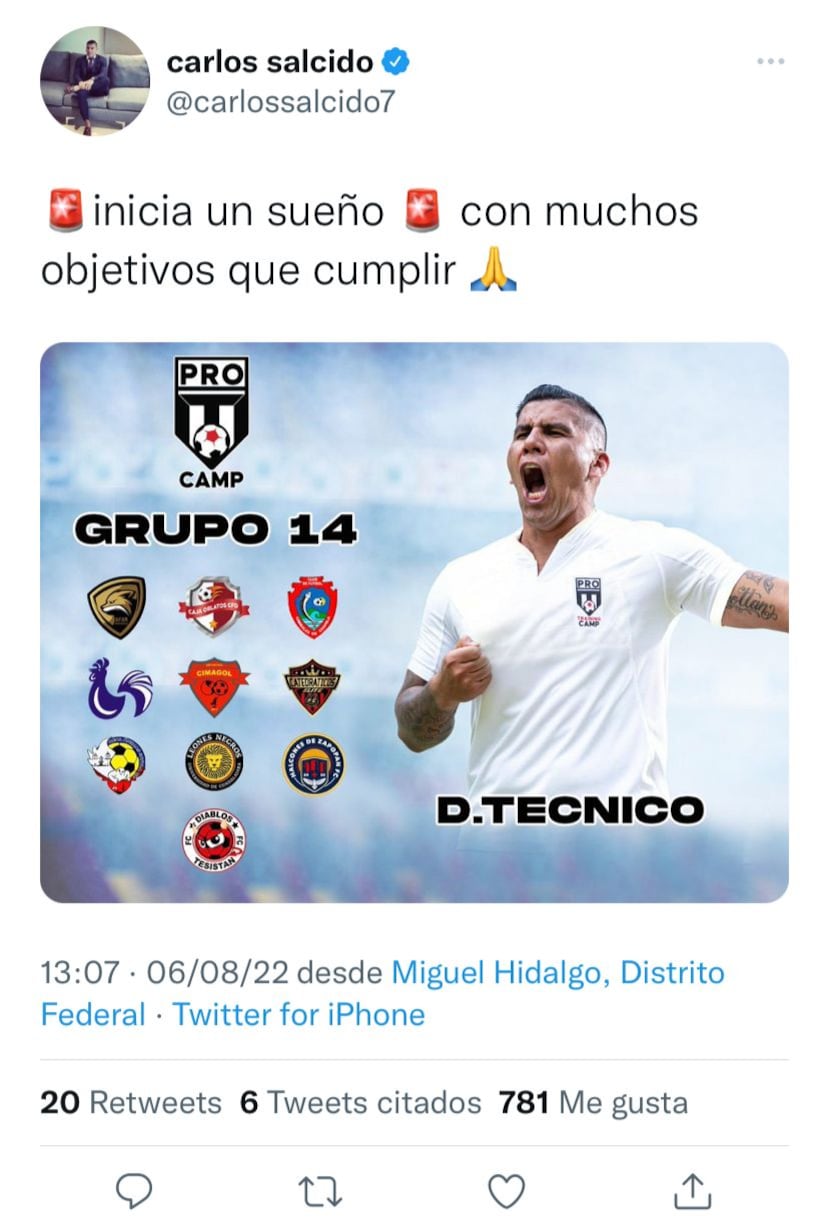Click the Pro Camp shield logo
This screenshot has width=829, height=1227.
point(211,423)
